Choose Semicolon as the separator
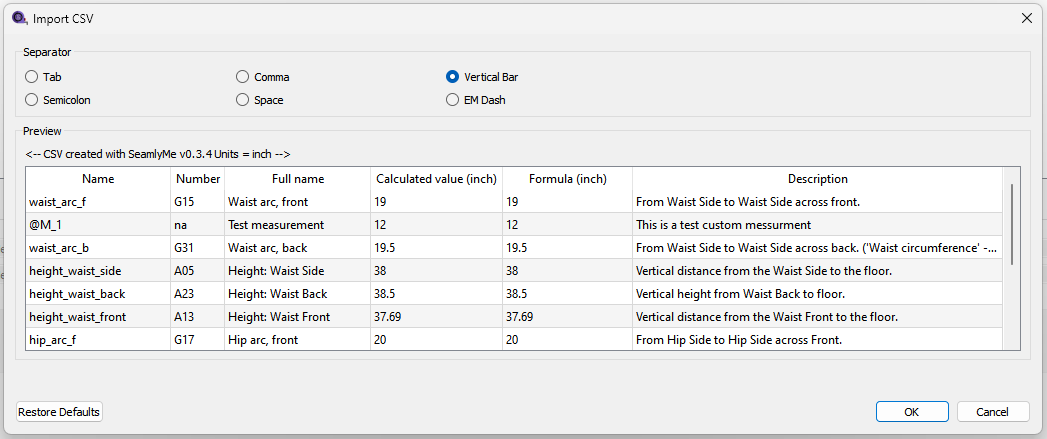Image resolution: width=1047 pixels, height=439 pixels. [32, 100]
